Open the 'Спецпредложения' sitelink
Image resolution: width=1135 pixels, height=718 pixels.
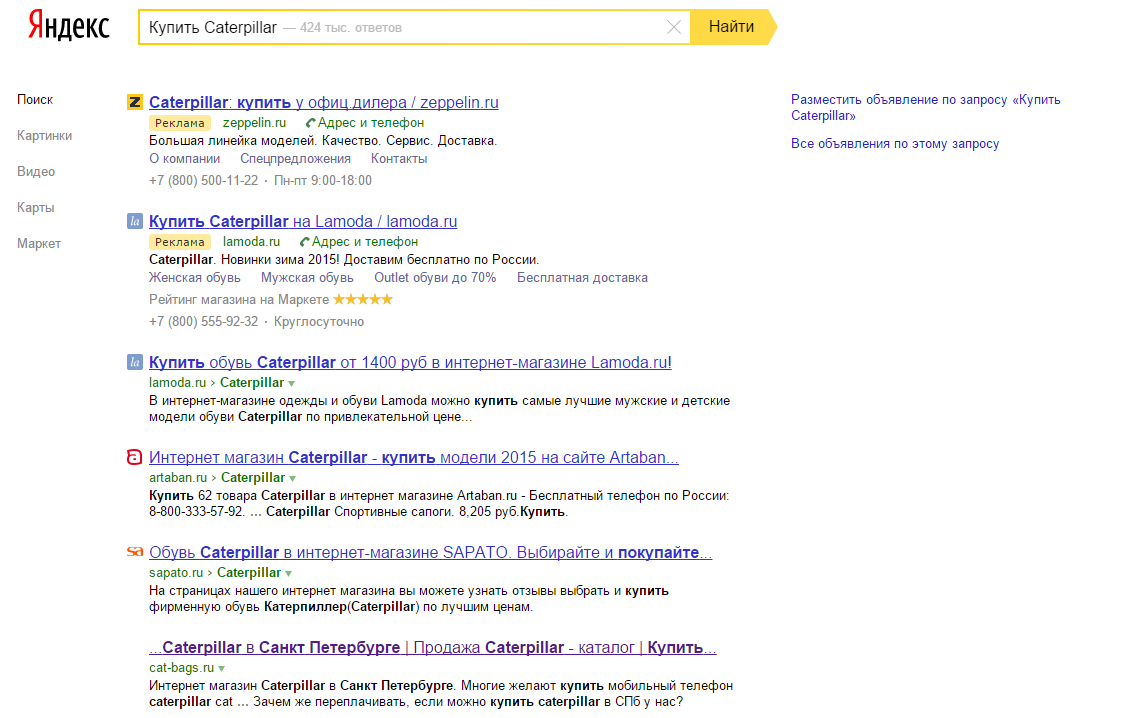coord(295,159)
